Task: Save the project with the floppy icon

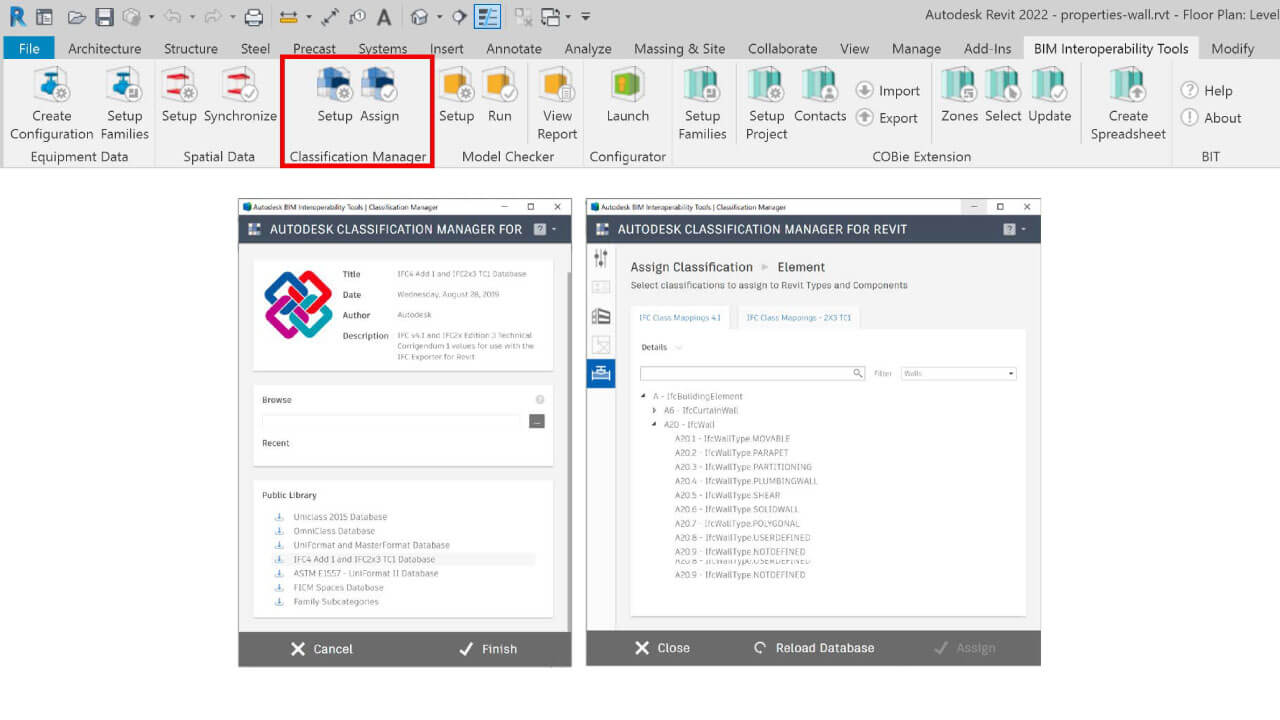Action: 105,17
